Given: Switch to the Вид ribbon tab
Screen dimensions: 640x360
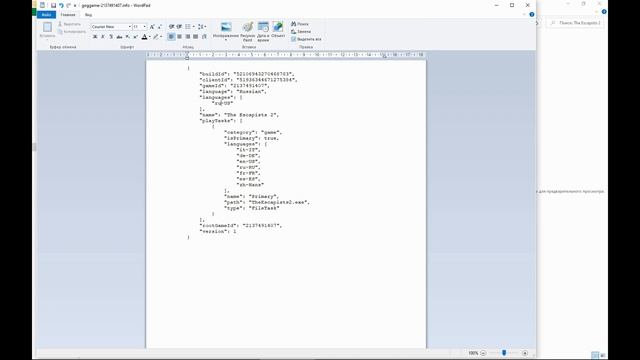Looking at the screenshot, I should click(88, 15).
